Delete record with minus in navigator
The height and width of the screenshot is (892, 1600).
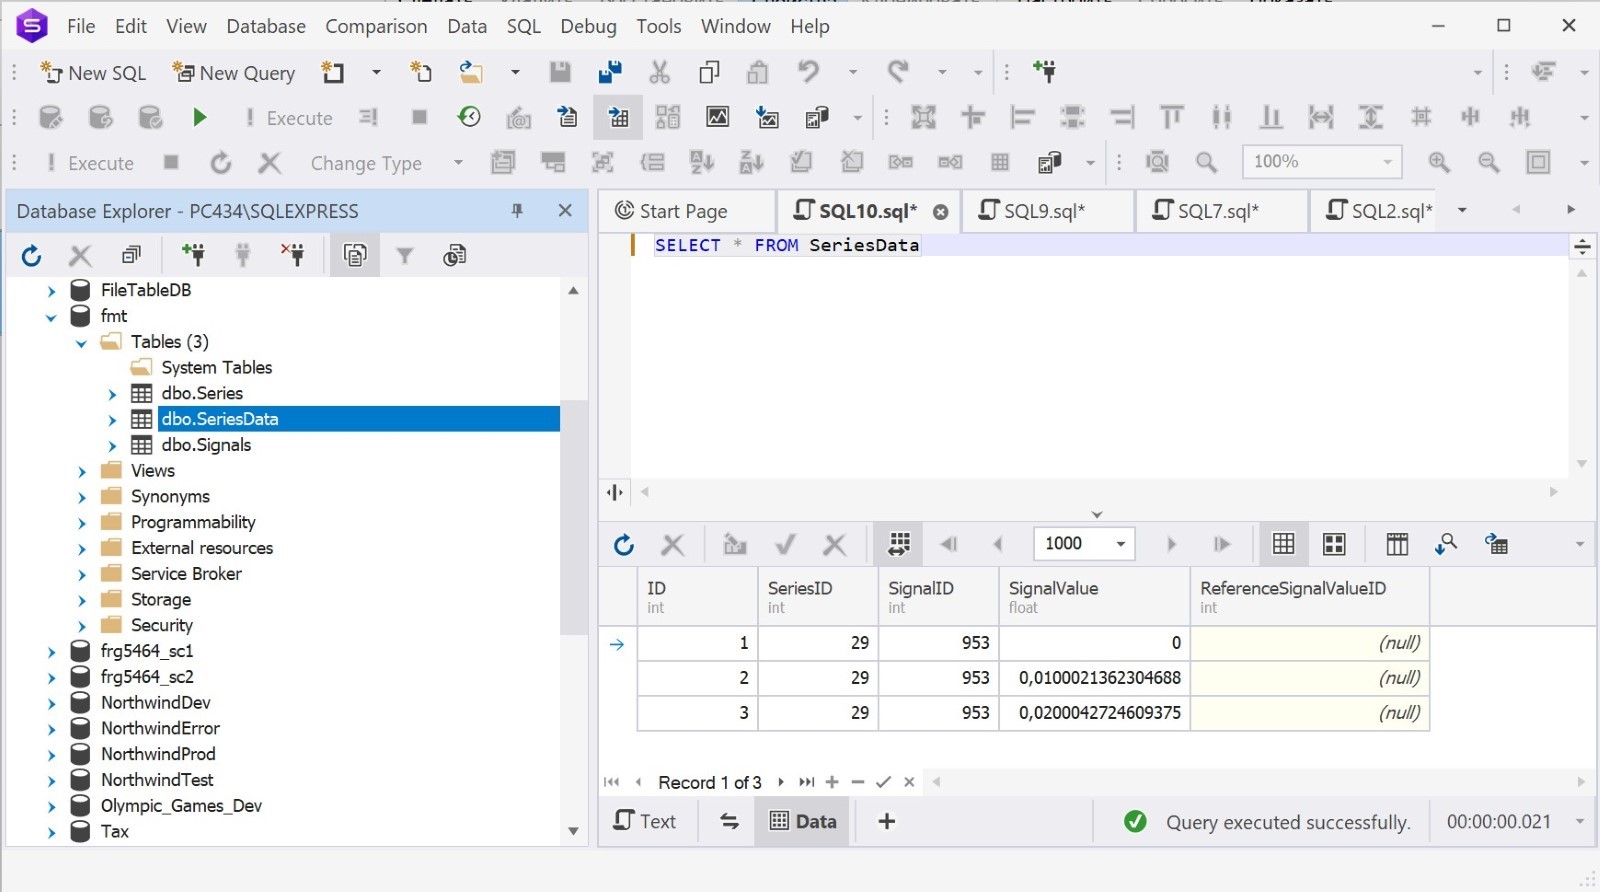(x=858, y=782)
